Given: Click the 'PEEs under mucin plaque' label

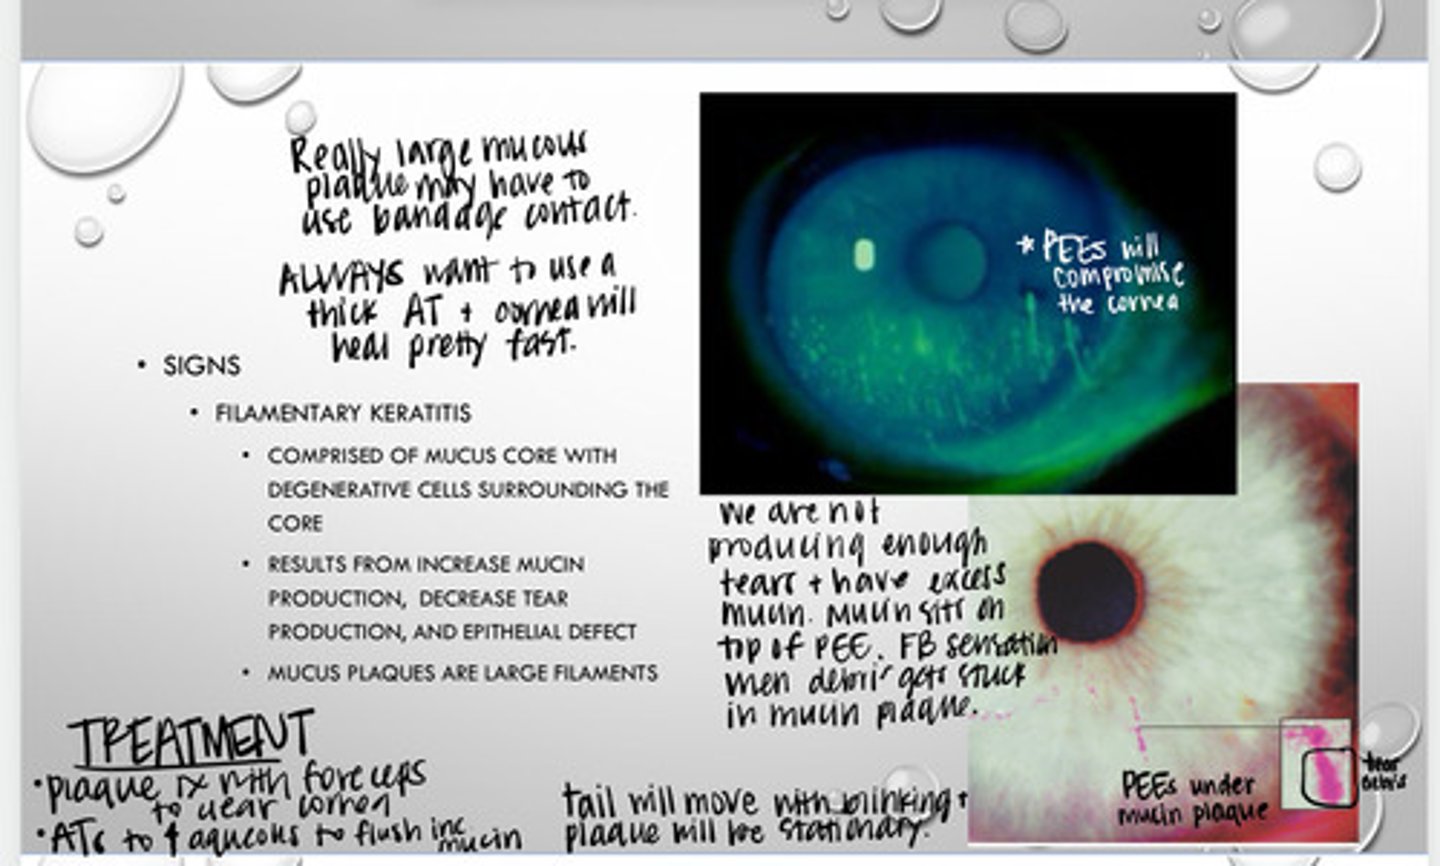Looking at the screenshot, I should coord(1195,799).
